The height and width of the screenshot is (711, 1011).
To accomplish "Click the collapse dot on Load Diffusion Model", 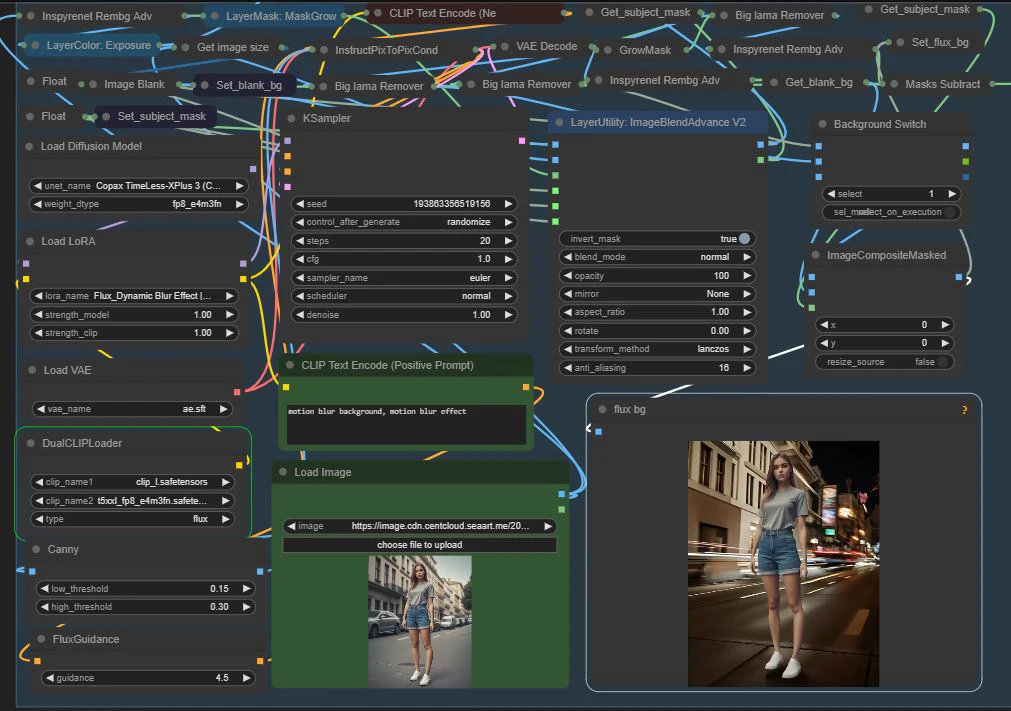I will click(x=29, y=147).
